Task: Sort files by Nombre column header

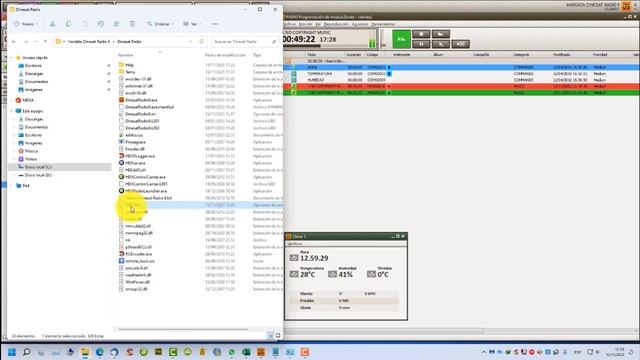Action: click(125, 55)
